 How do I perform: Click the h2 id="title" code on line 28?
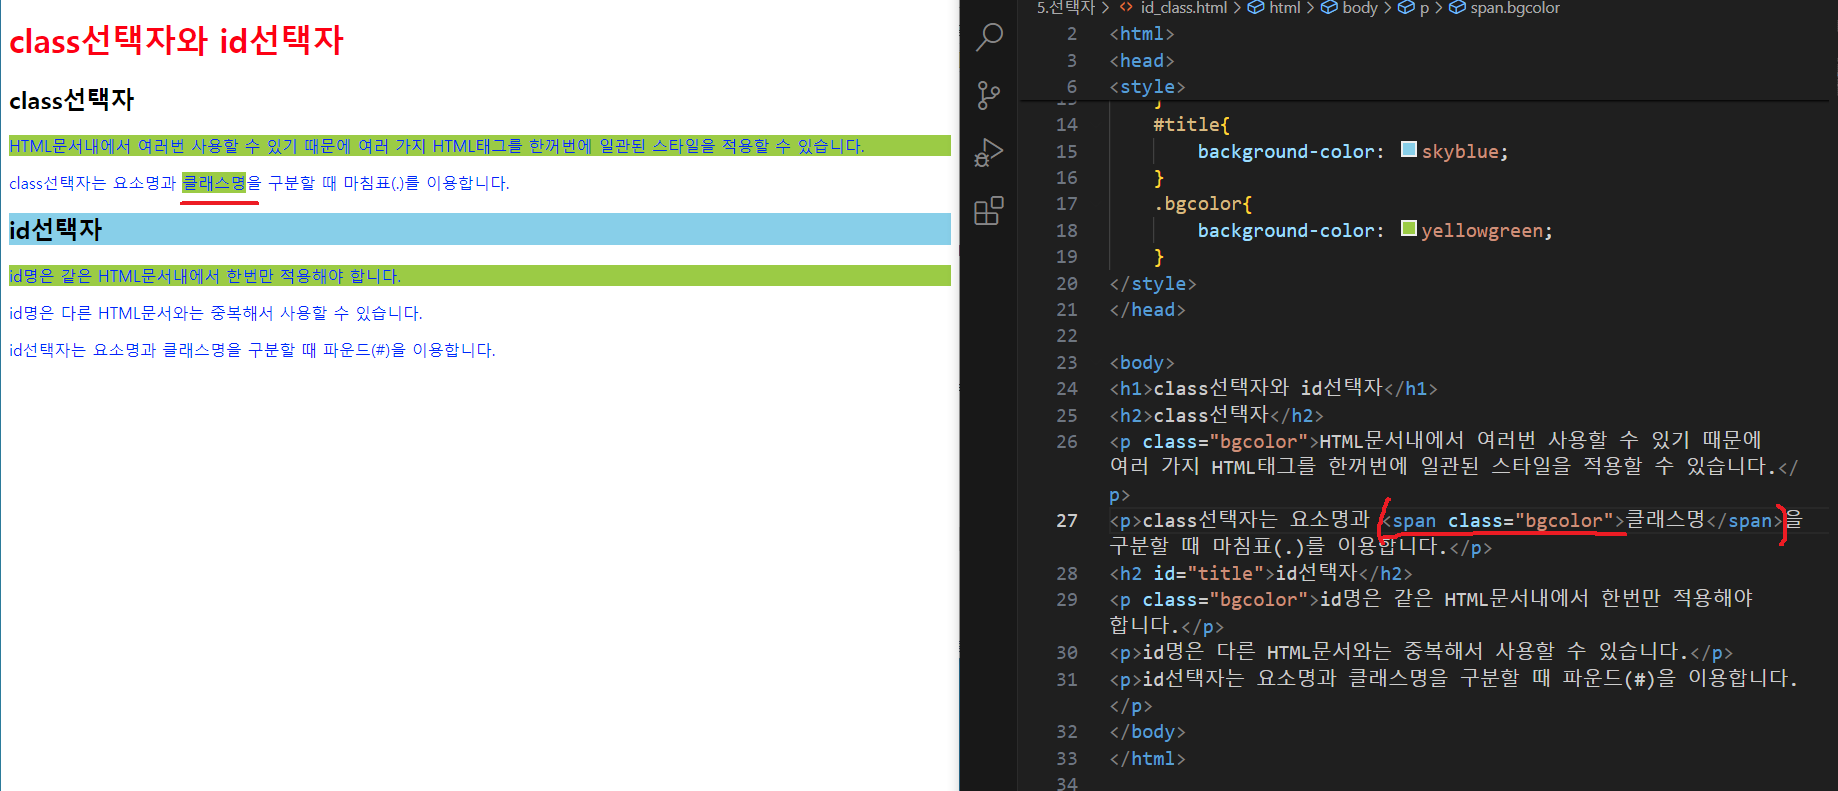pos(1261,574)
